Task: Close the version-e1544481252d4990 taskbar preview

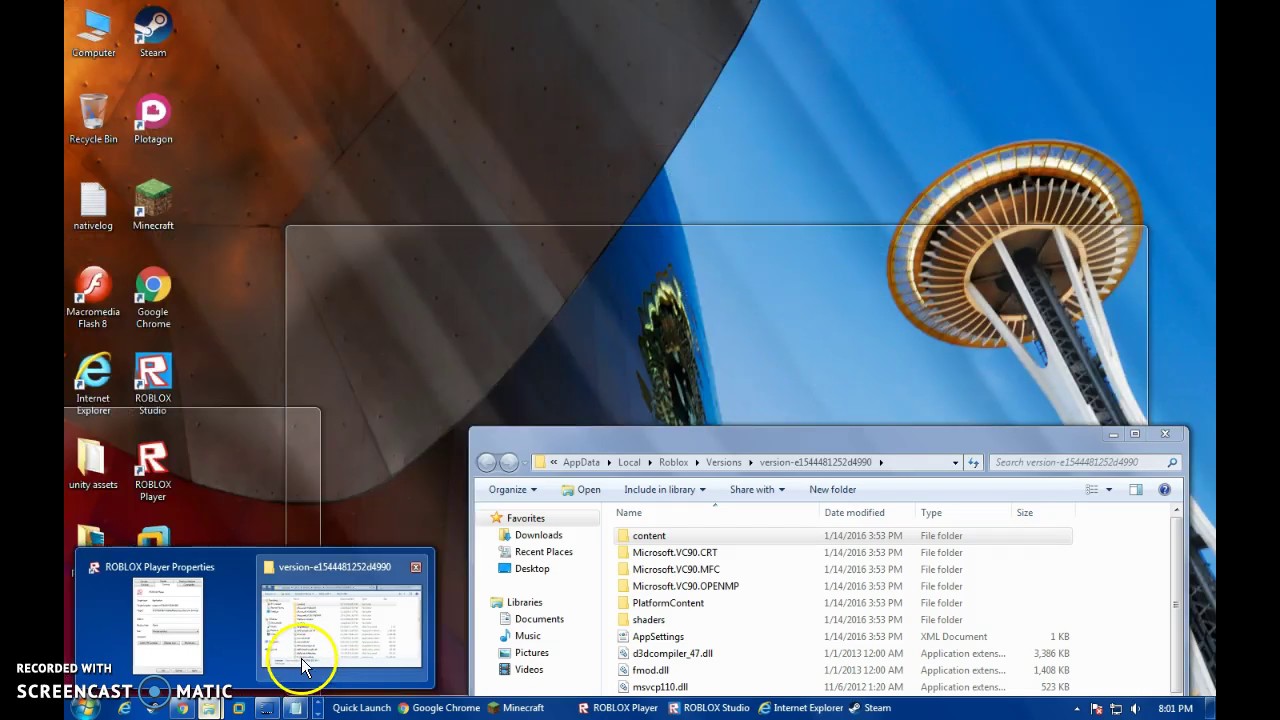Action: click(x=415, y=567)
